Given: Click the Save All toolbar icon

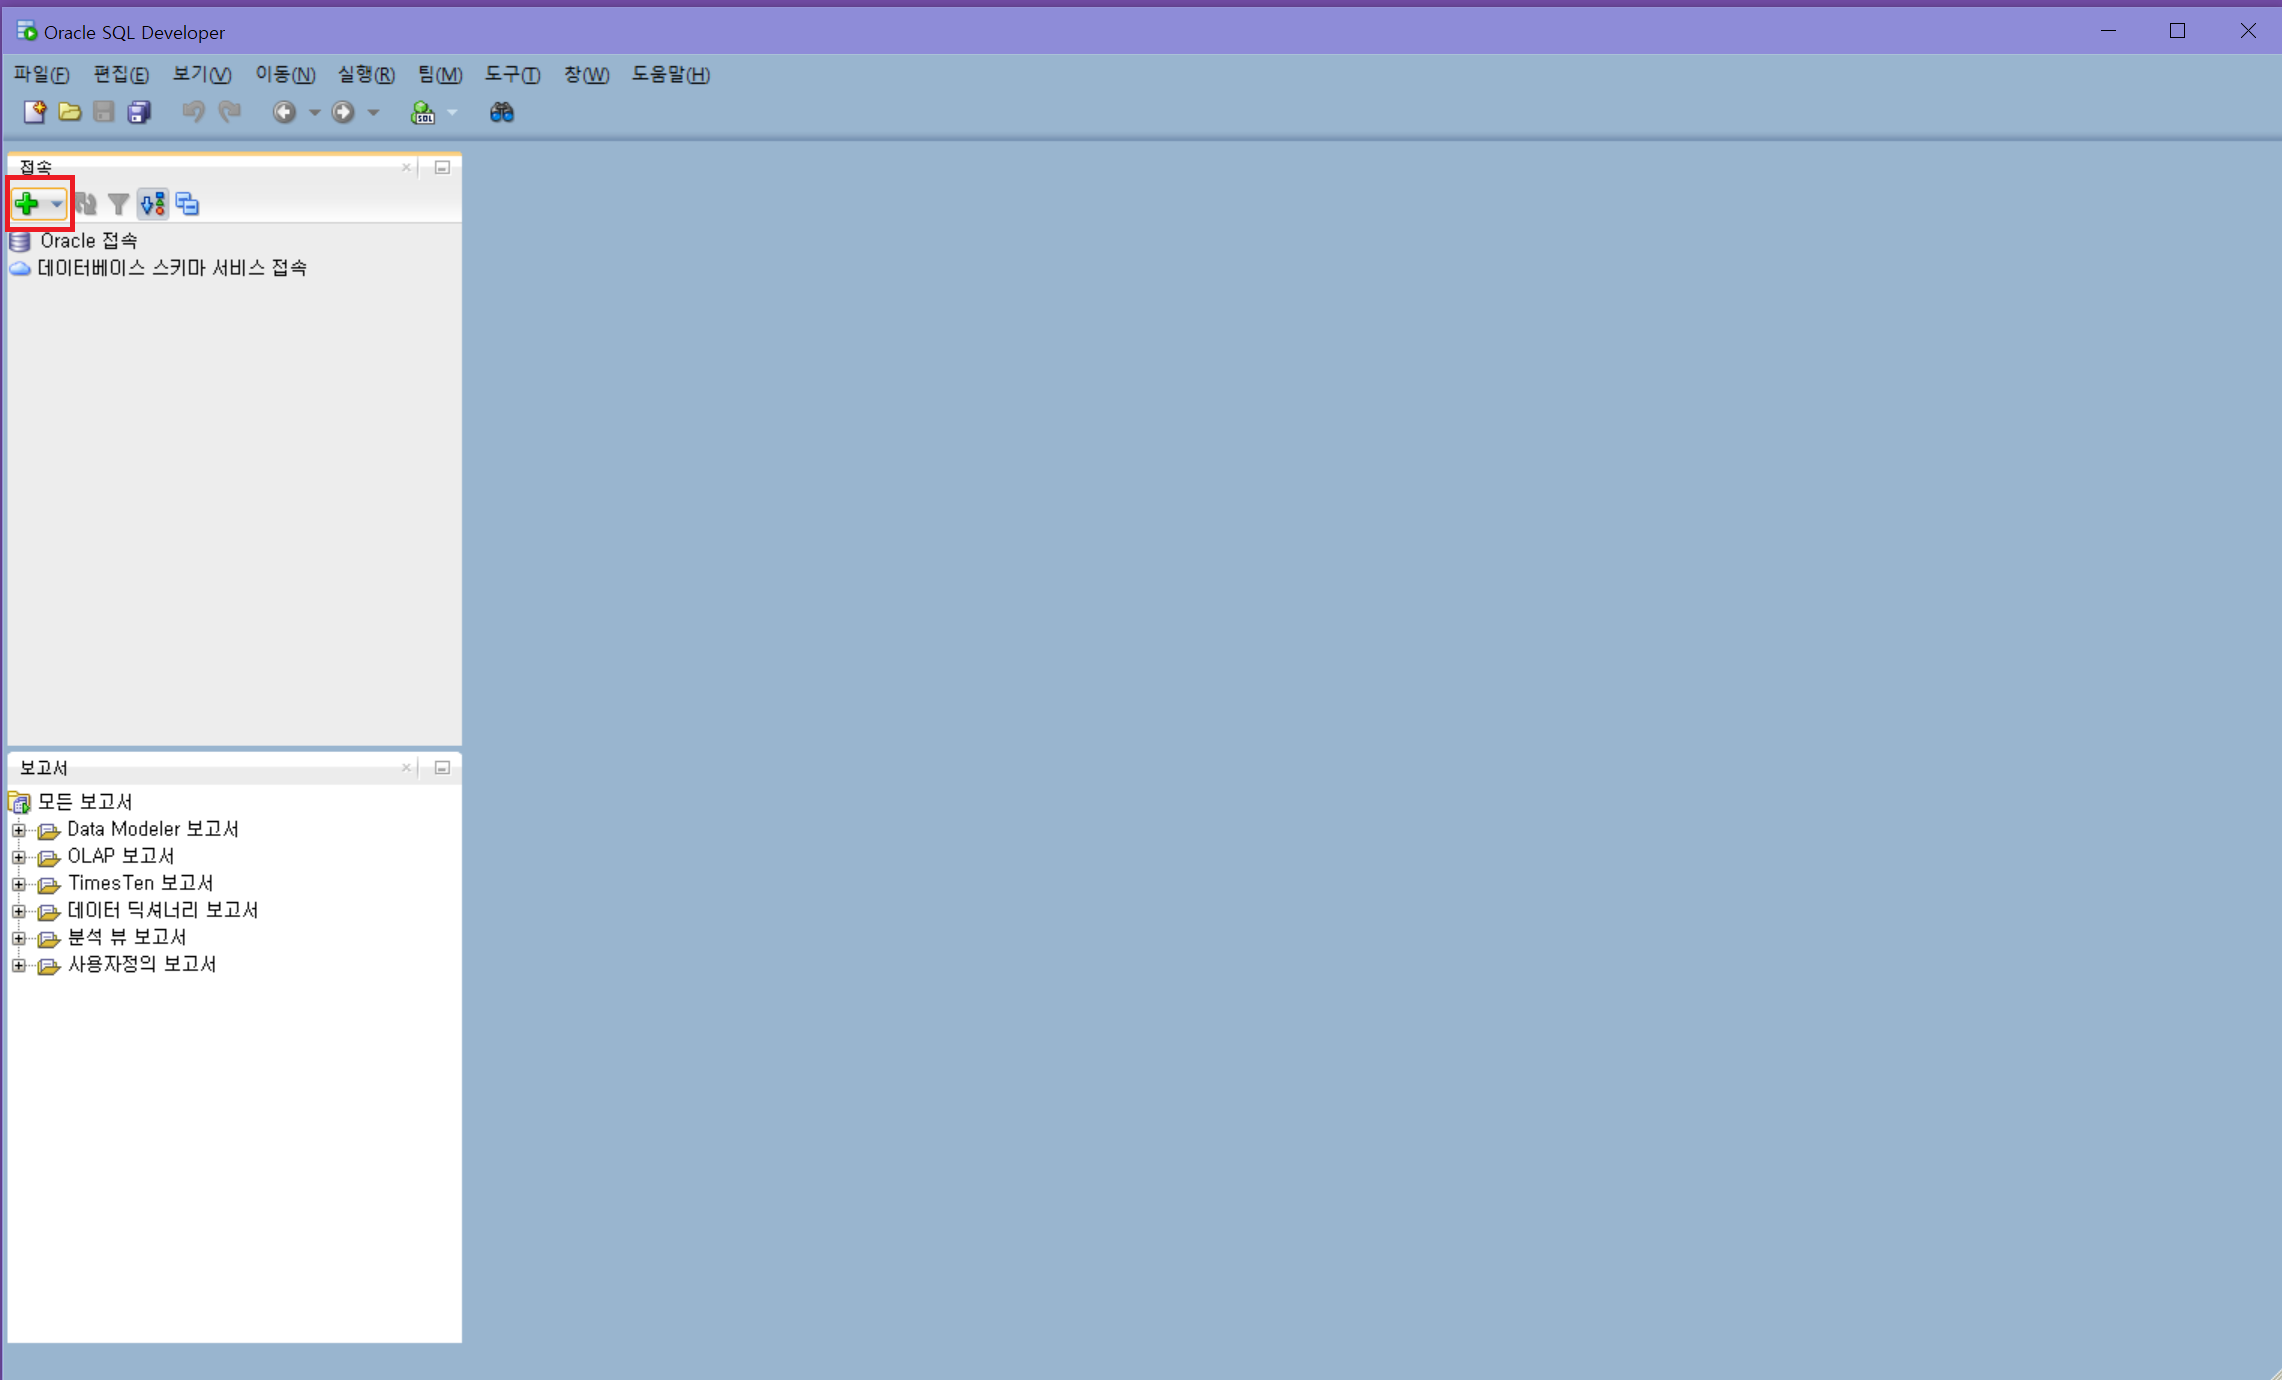Looking at the screenshot, I should click(x=139, y=112).
